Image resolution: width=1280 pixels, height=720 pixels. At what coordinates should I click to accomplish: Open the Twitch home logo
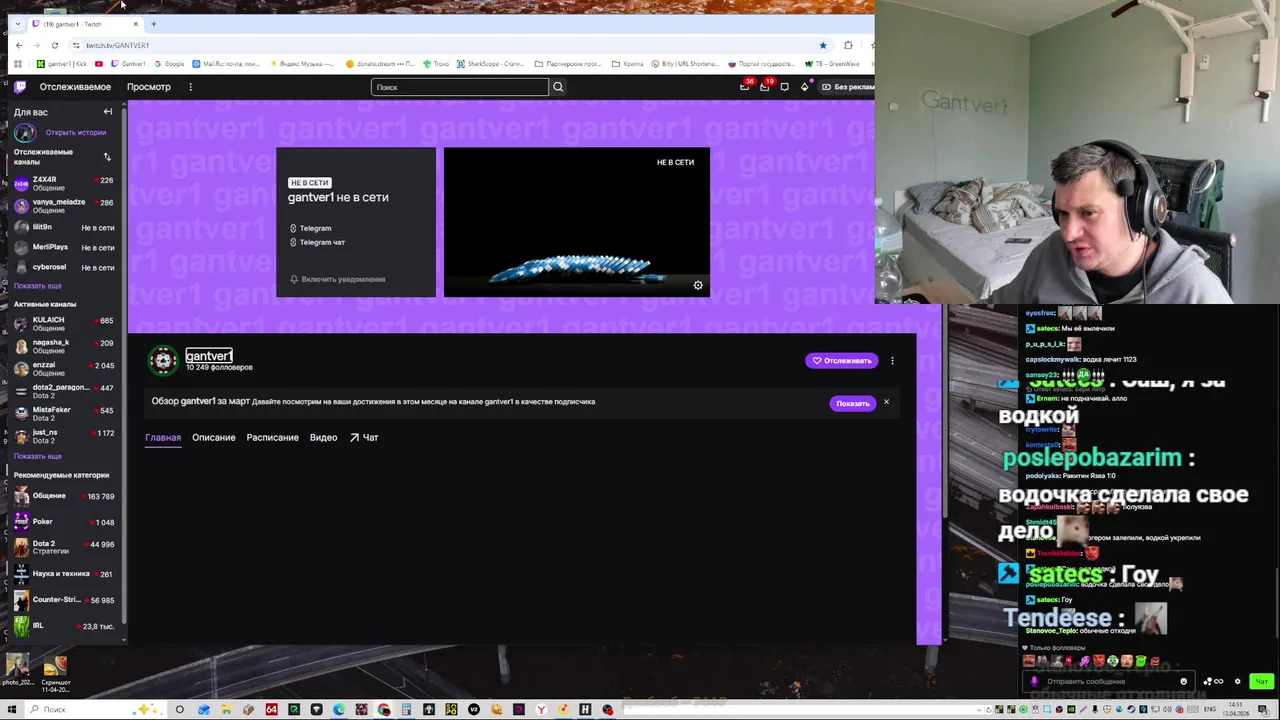pos(20,87)
